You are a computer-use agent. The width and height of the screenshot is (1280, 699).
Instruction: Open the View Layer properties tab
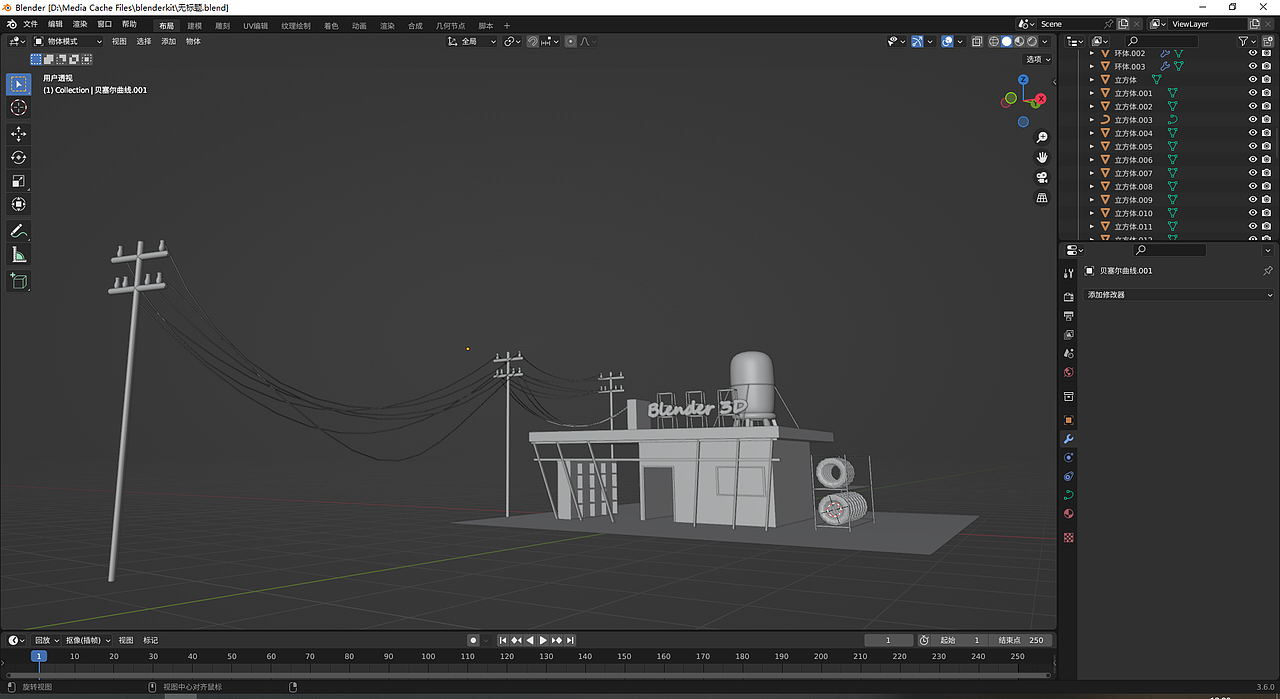coord(1068,335)
